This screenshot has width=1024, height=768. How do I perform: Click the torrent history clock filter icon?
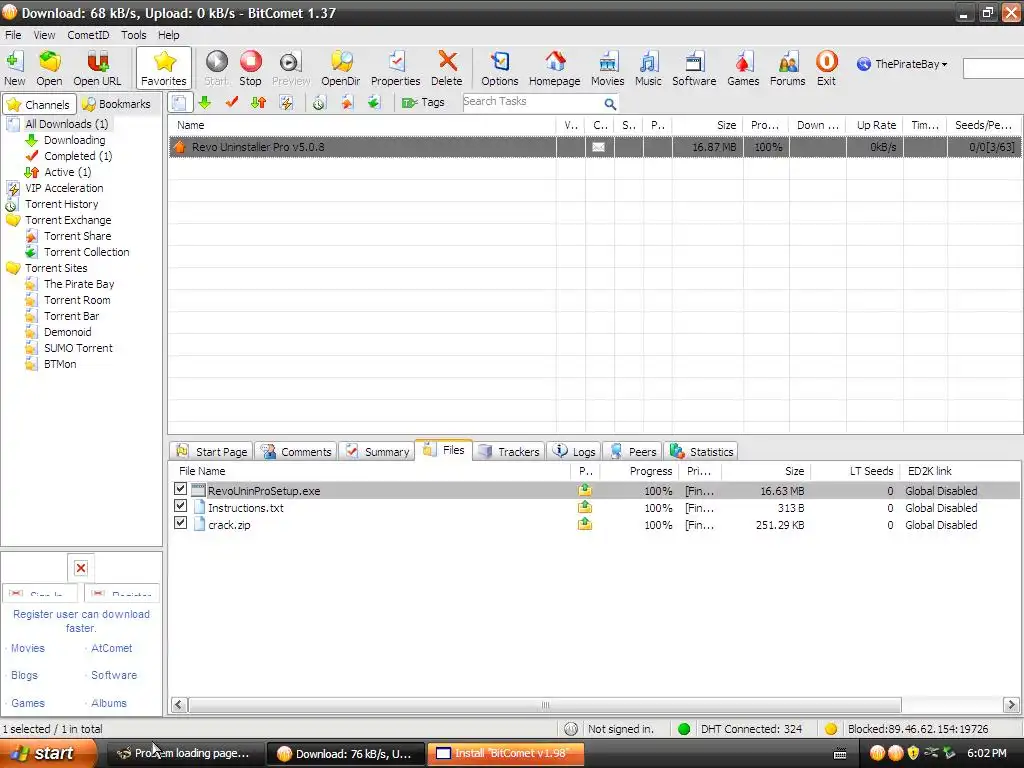coord(319,103)
